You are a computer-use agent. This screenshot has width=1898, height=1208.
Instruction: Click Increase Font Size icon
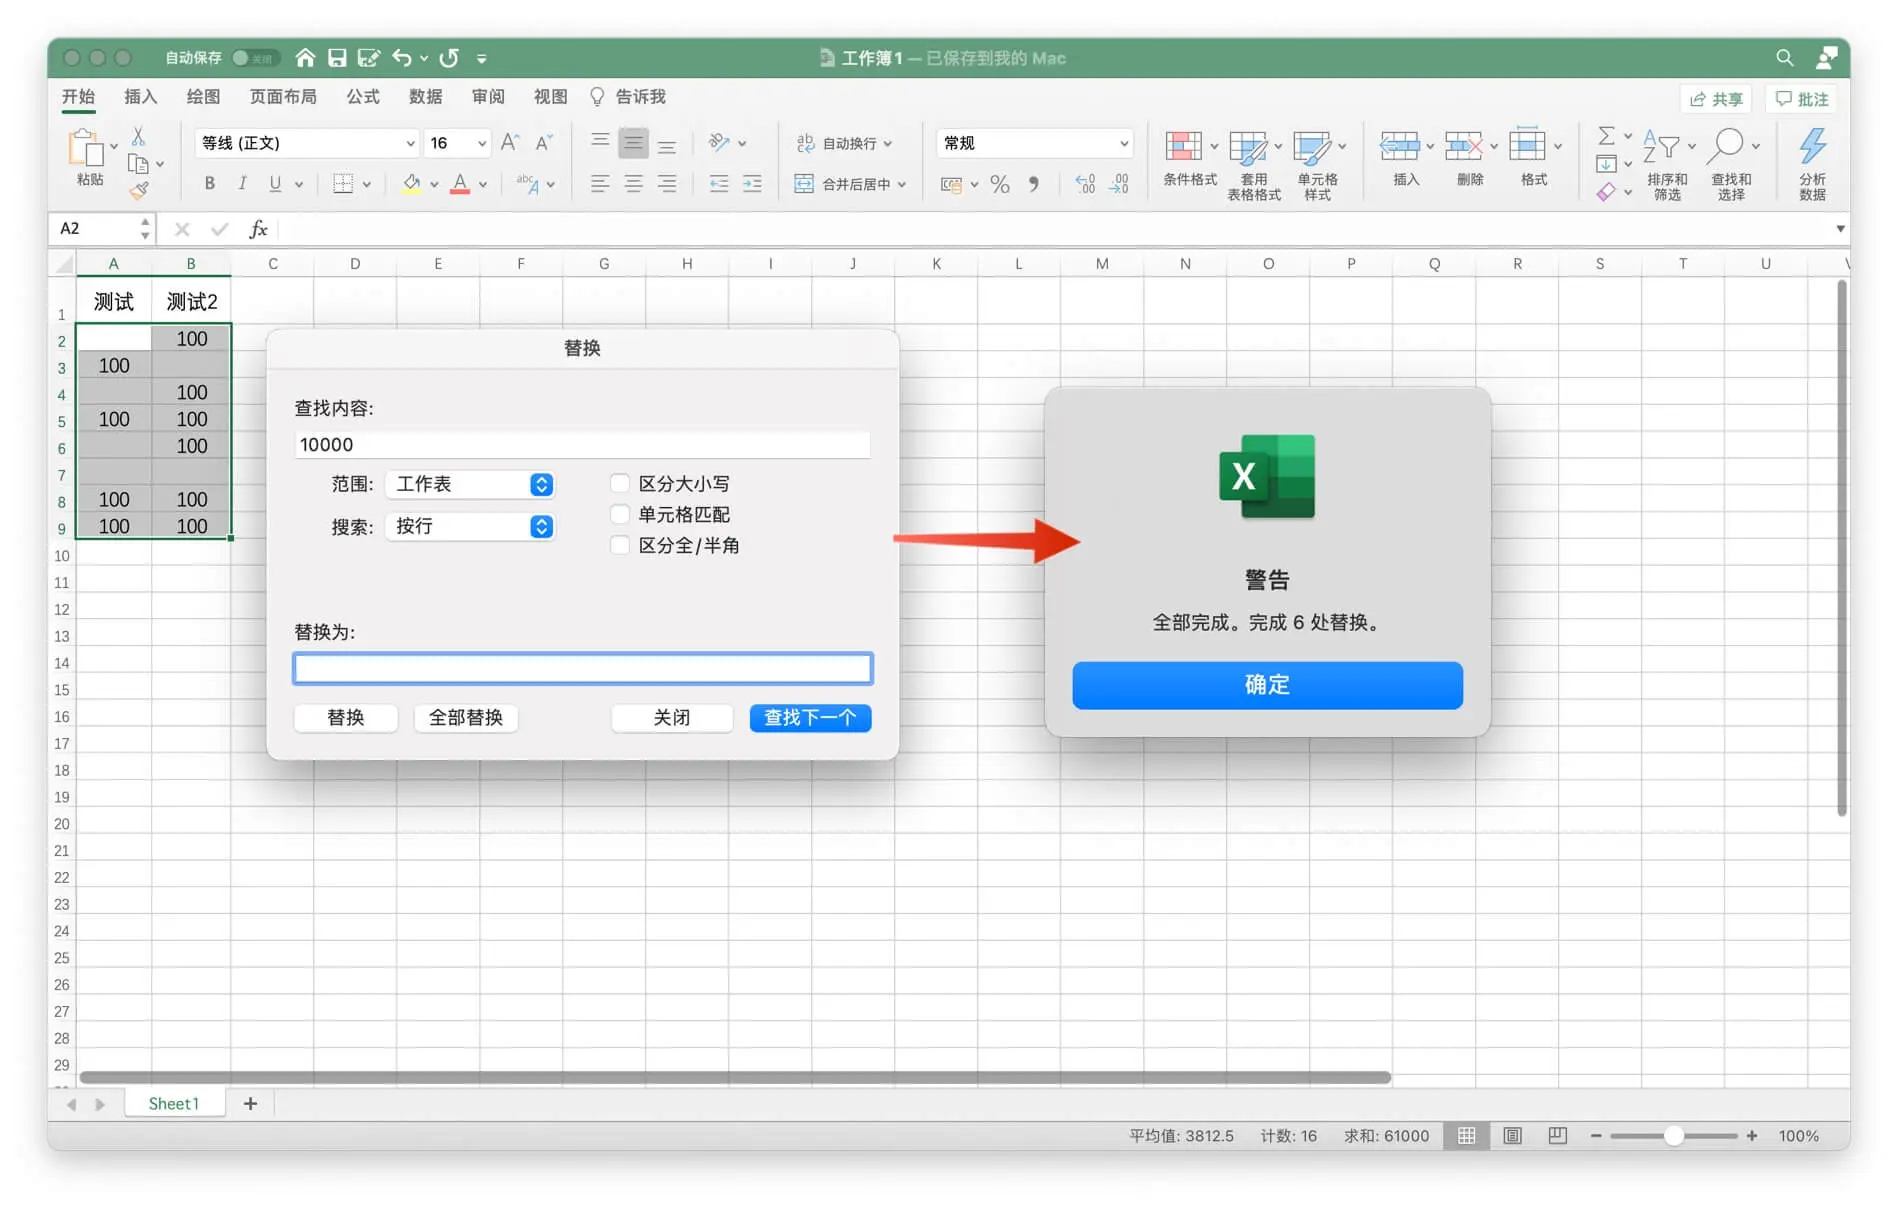coord(510,142)
